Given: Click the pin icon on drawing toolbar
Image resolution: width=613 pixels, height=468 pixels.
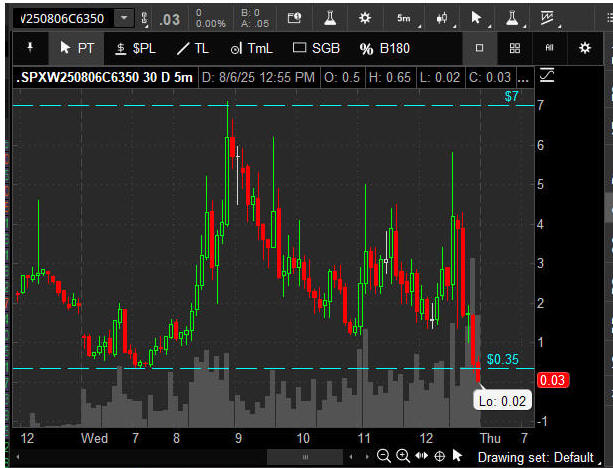Looking at the screenshot, I should 29,48.
